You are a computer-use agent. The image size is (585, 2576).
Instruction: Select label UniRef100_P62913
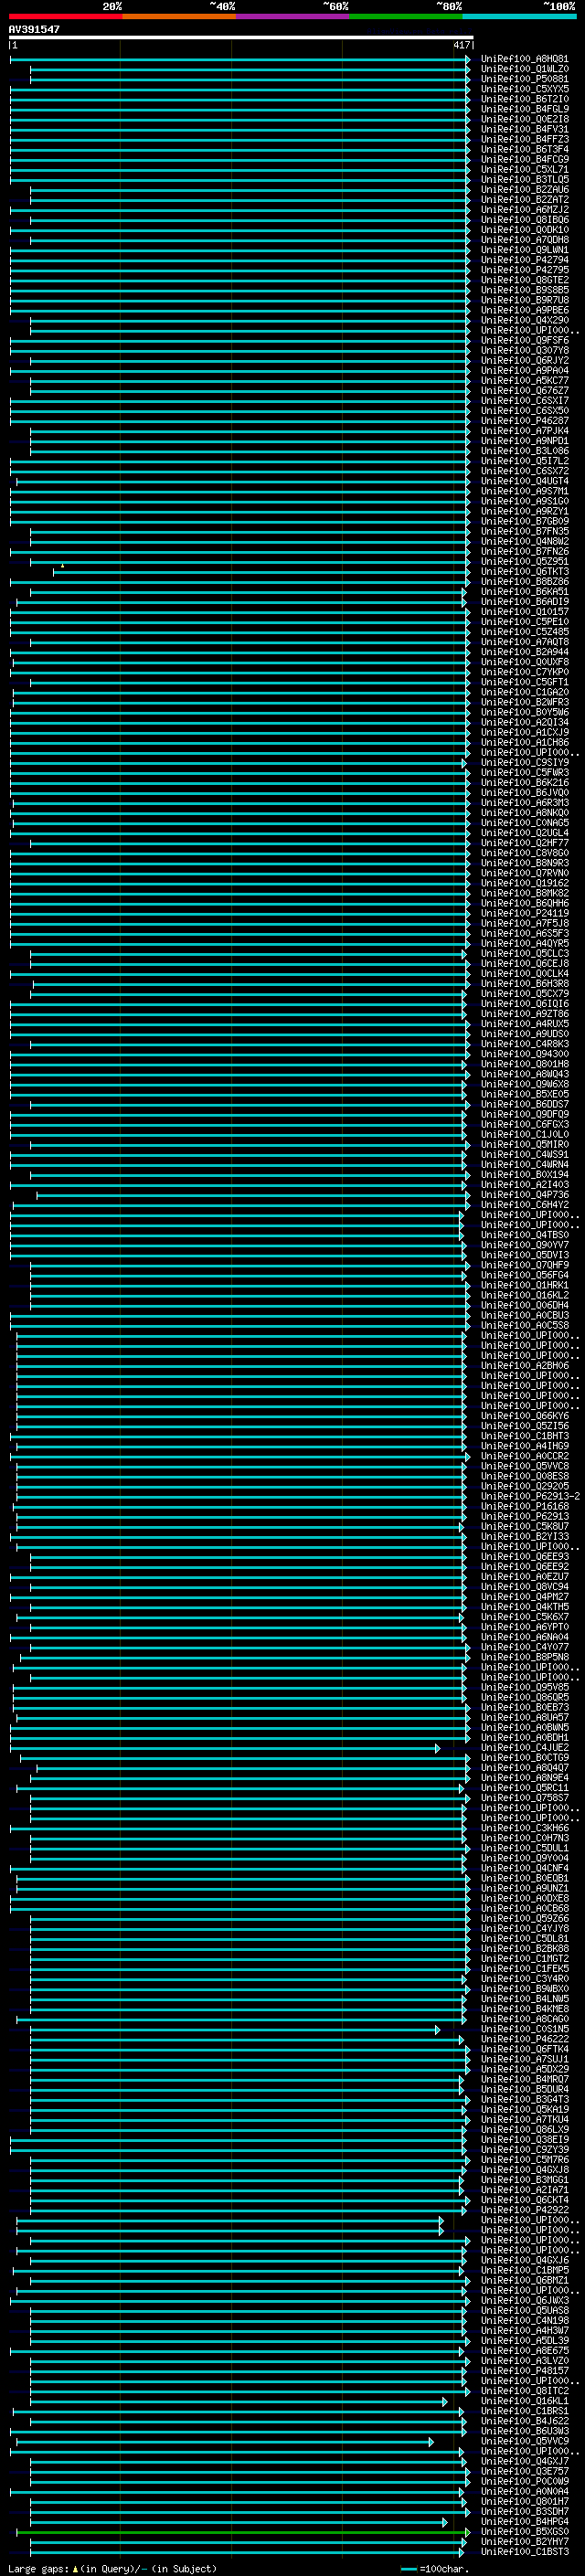click(x=524, y=1517)
